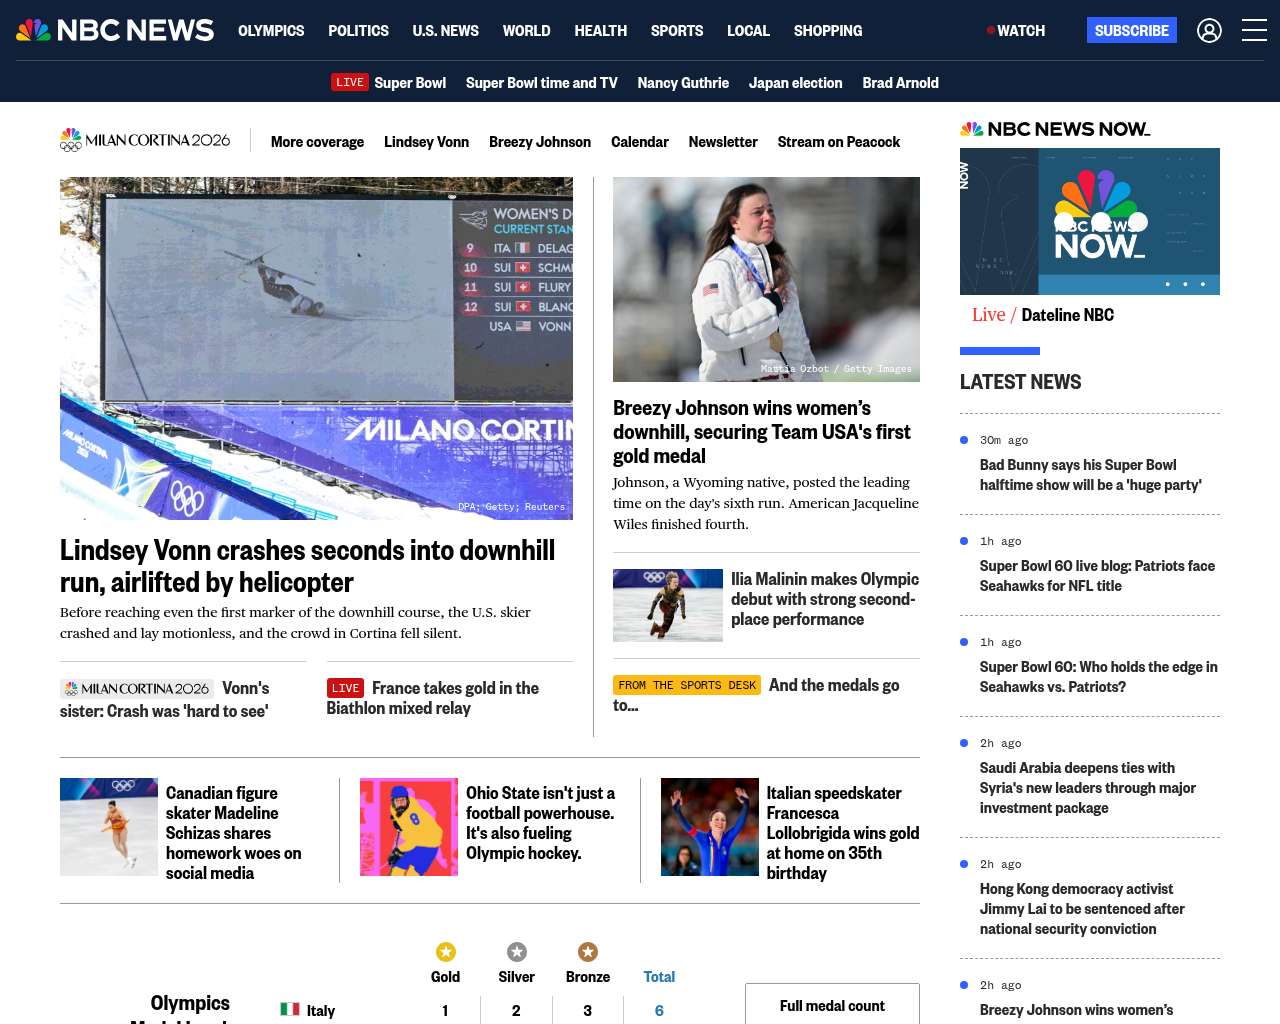This screenshot has height=1024, width=1280.
Task: Sort by Total medal column header
Action: point(659,977)
